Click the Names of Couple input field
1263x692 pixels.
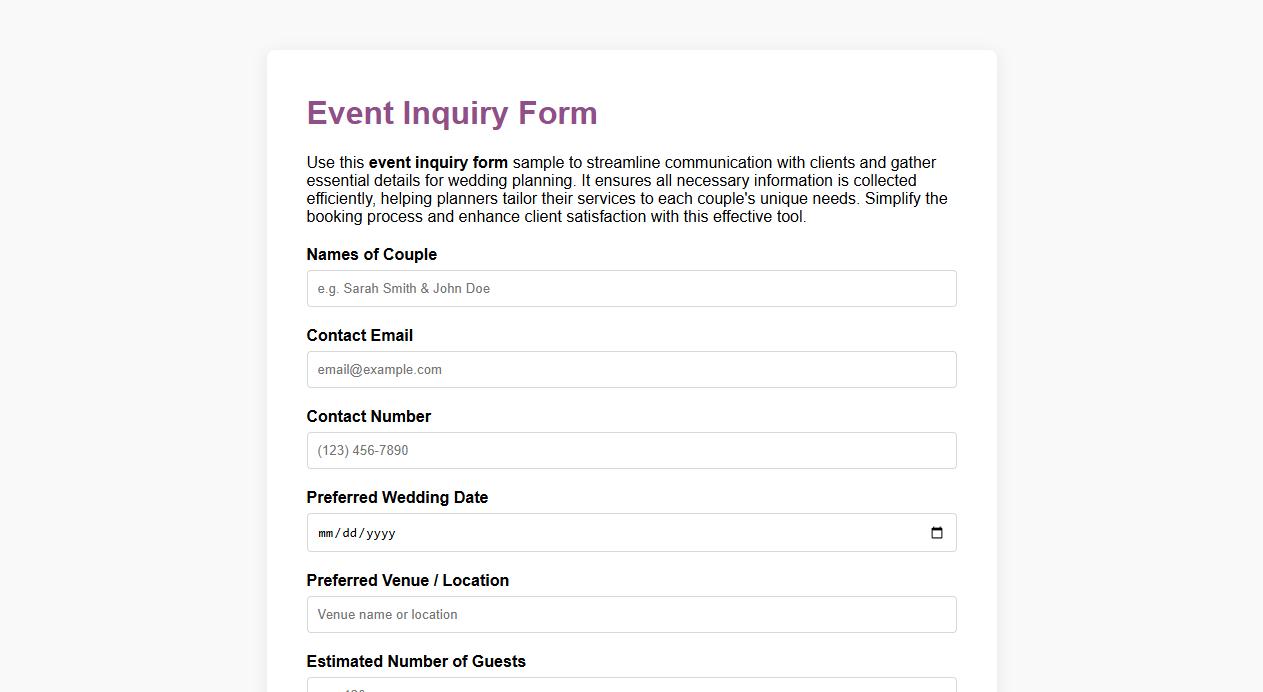pyautogui.click(x=631, y=288)
